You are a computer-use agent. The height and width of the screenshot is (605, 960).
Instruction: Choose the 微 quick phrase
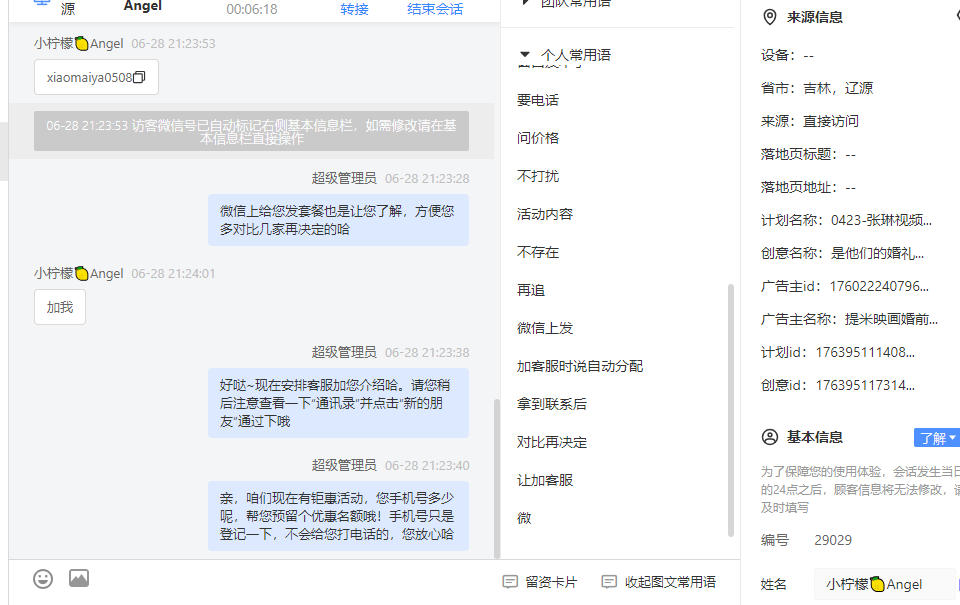pos(524,517)
